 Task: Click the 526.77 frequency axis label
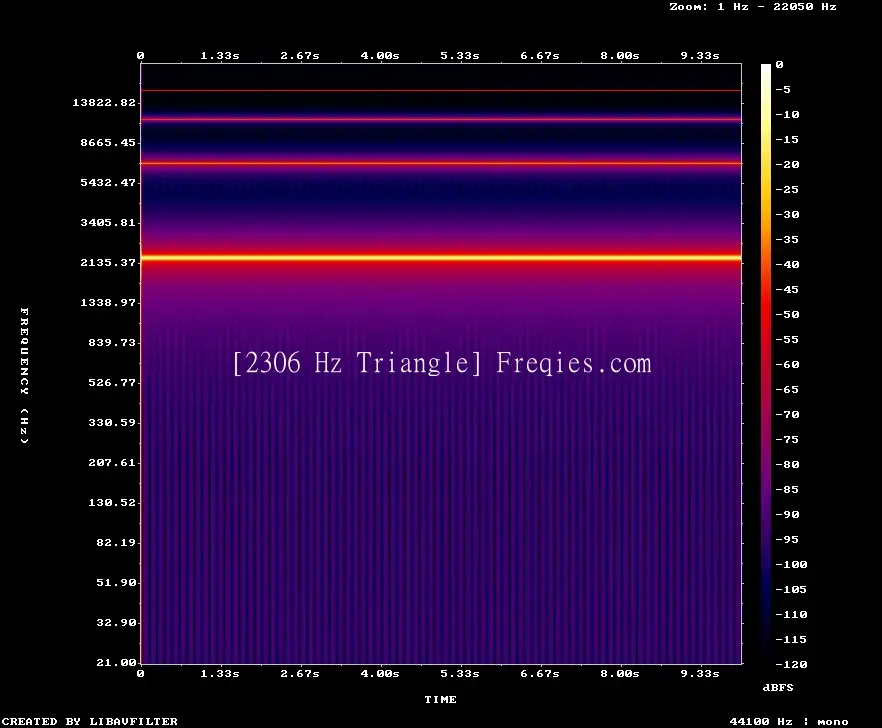click(112, 383)
